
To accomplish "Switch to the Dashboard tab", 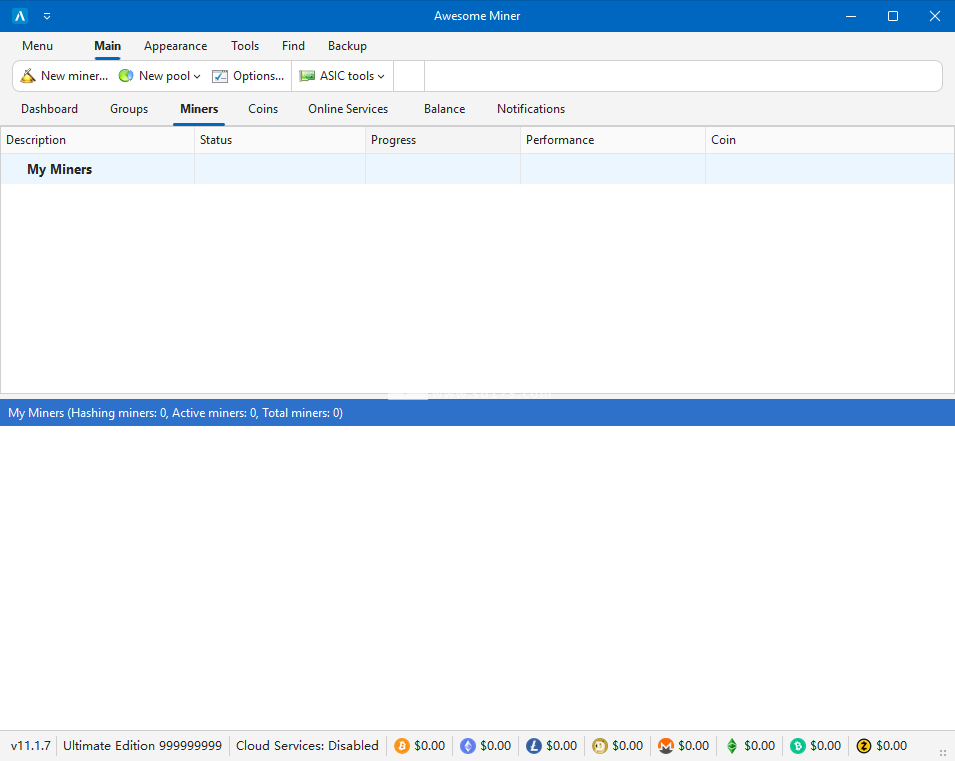I will pos(49,108).
